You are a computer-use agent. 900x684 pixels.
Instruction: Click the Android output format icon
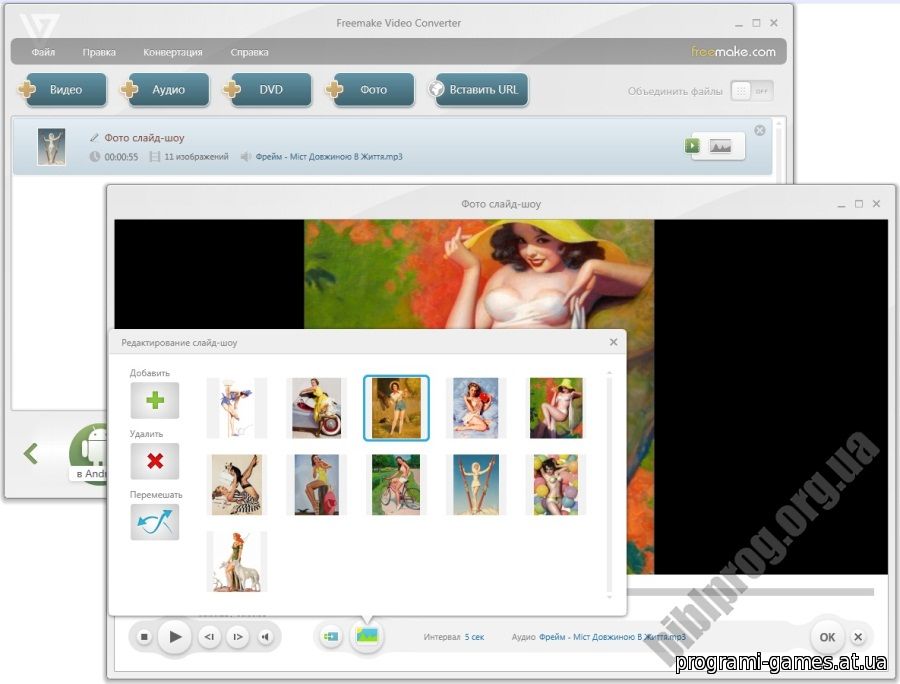[x=88, y=453]
